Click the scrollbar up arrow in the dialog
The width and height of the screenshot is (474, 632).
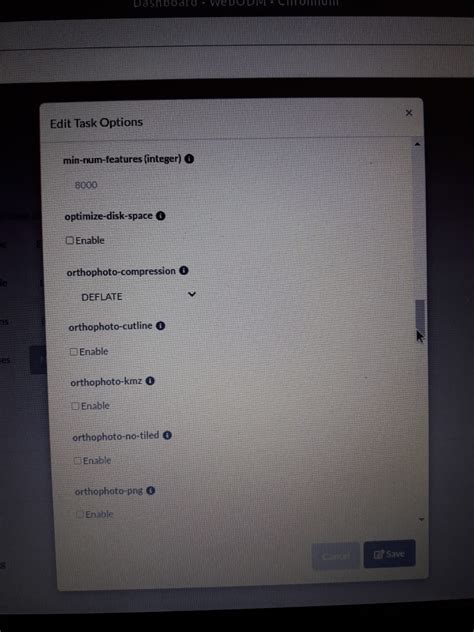[x=418, y=144]
